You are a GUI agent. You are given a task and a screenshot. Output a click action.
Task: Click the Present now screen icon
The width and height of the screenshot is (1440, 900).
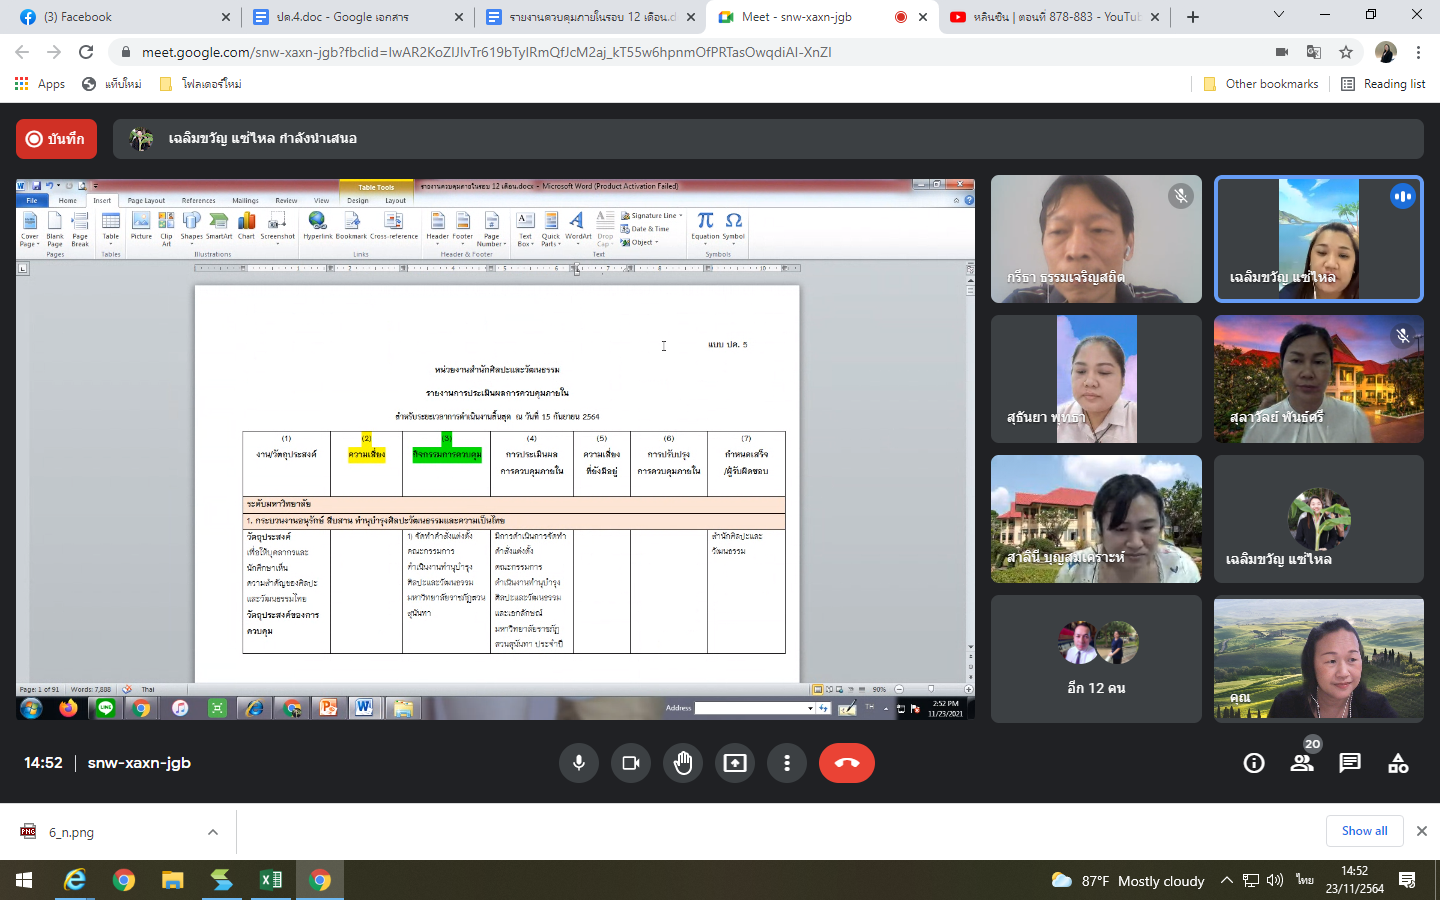click(735, 763)
